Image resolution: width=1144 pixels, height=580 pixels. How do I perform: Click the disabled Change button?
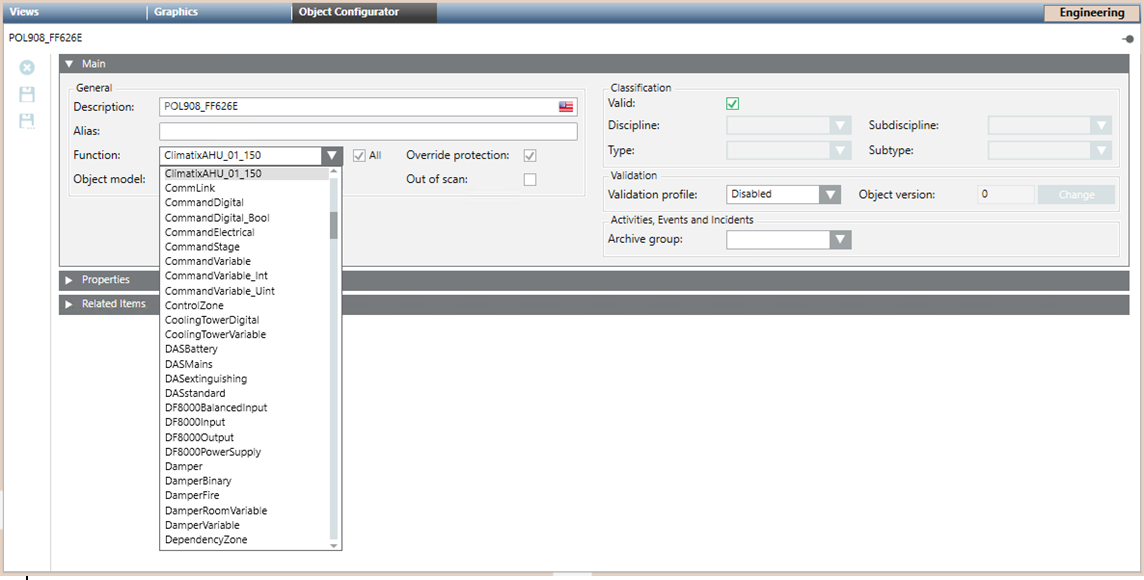[x=1076, y=194]
